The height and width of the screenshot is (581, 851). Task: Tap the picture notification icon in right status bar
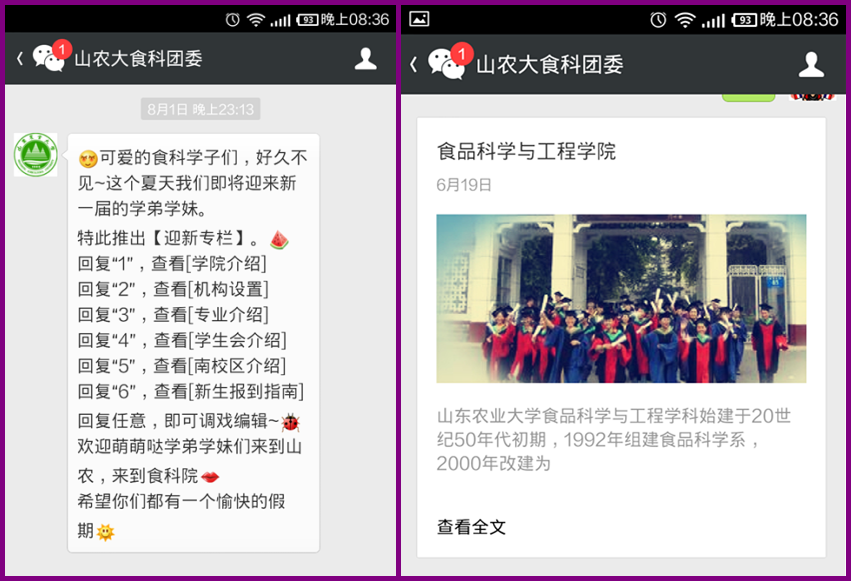tap(420, 19)
